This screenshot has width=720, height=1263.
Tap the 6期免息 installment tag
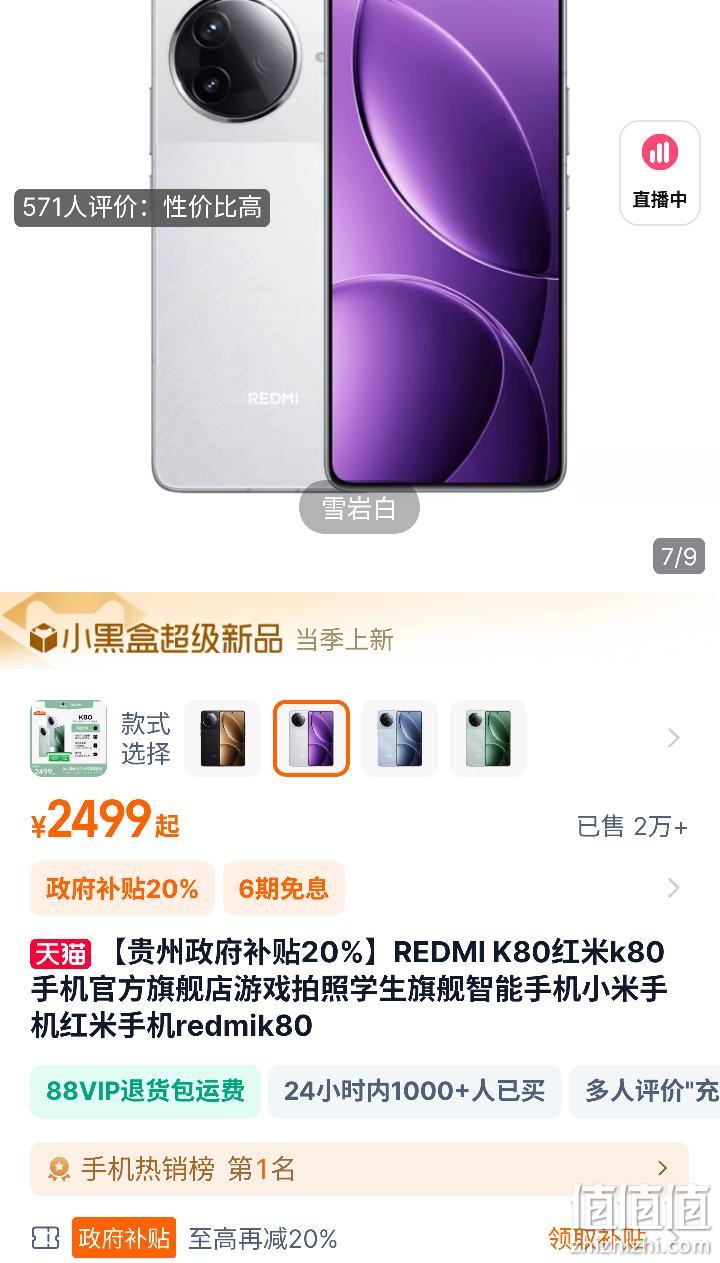pyautogui.click(x=284, y=888)
